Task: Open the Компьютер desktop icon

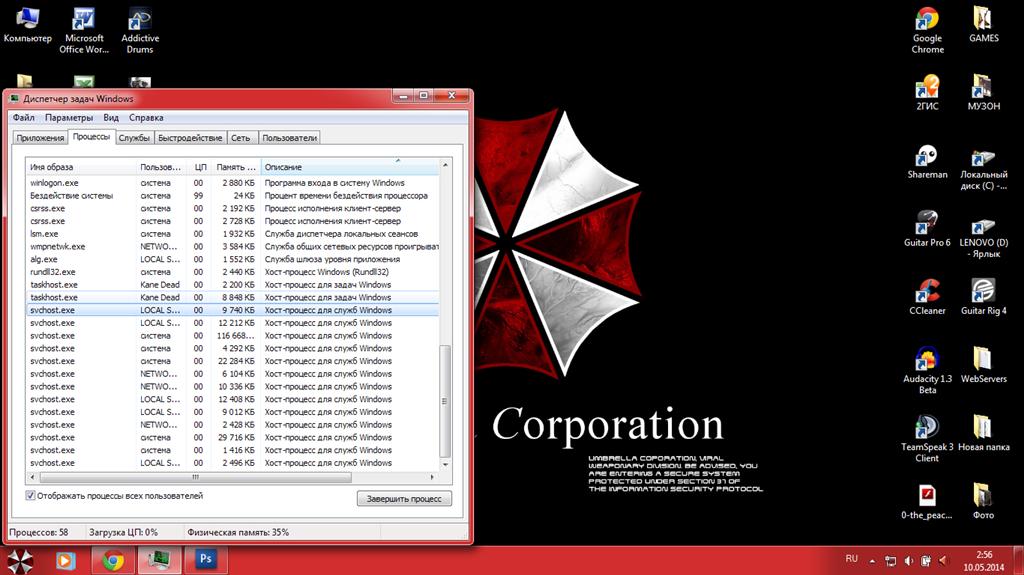Action: 27,26
